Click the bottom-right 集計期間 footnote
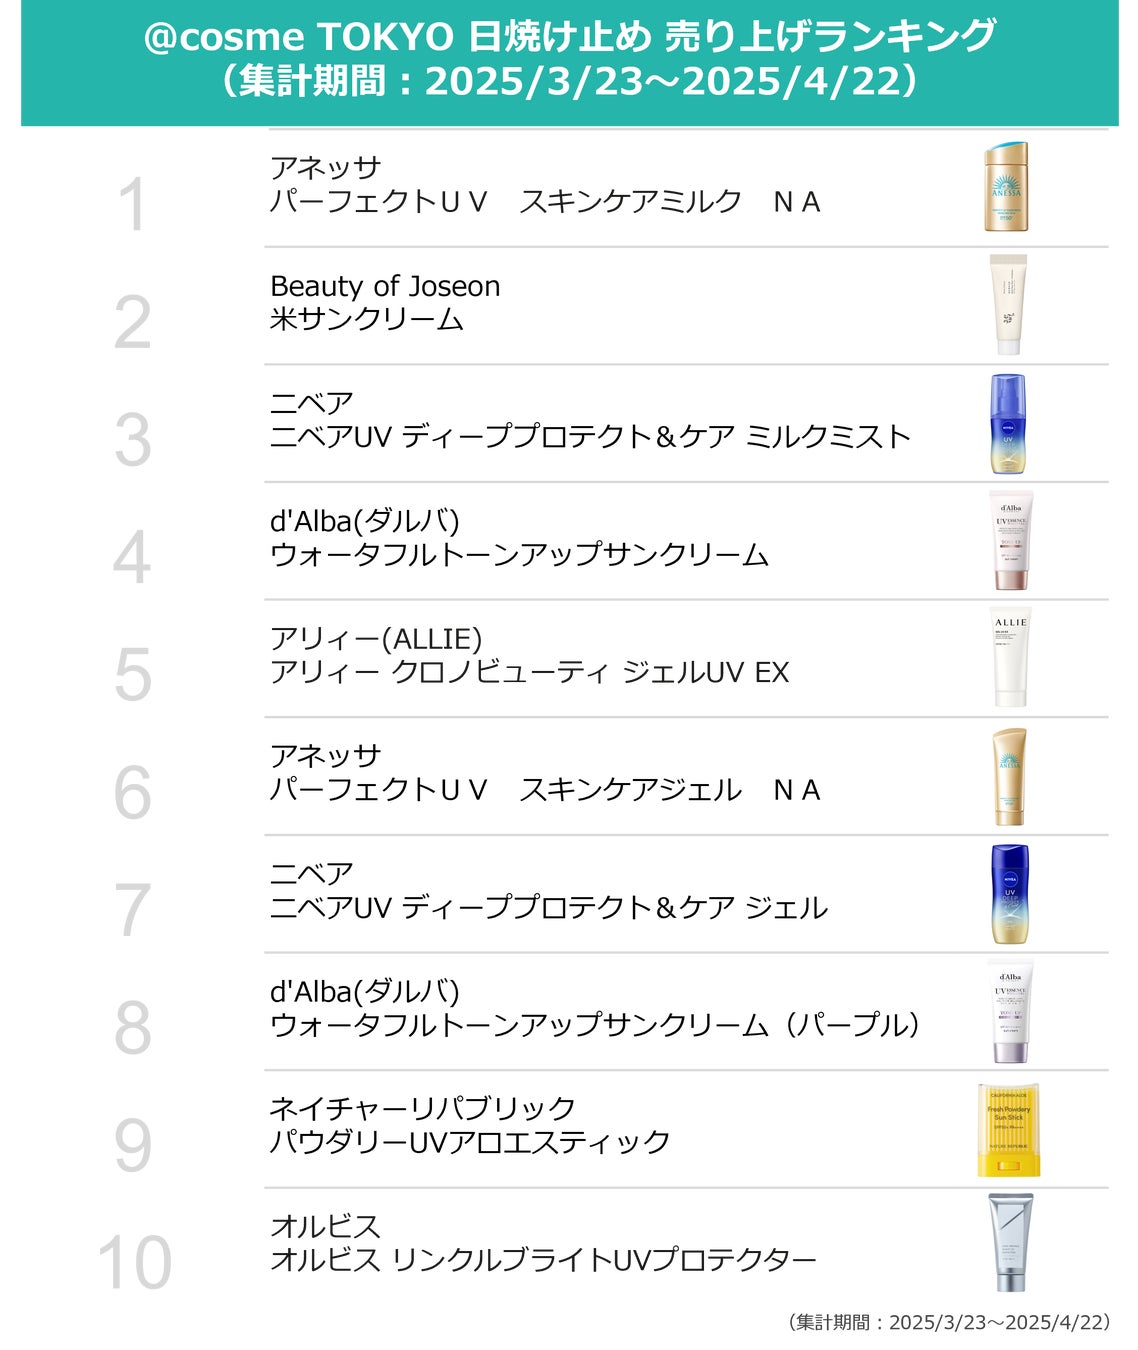1138x1350 pixels. 950,1322
